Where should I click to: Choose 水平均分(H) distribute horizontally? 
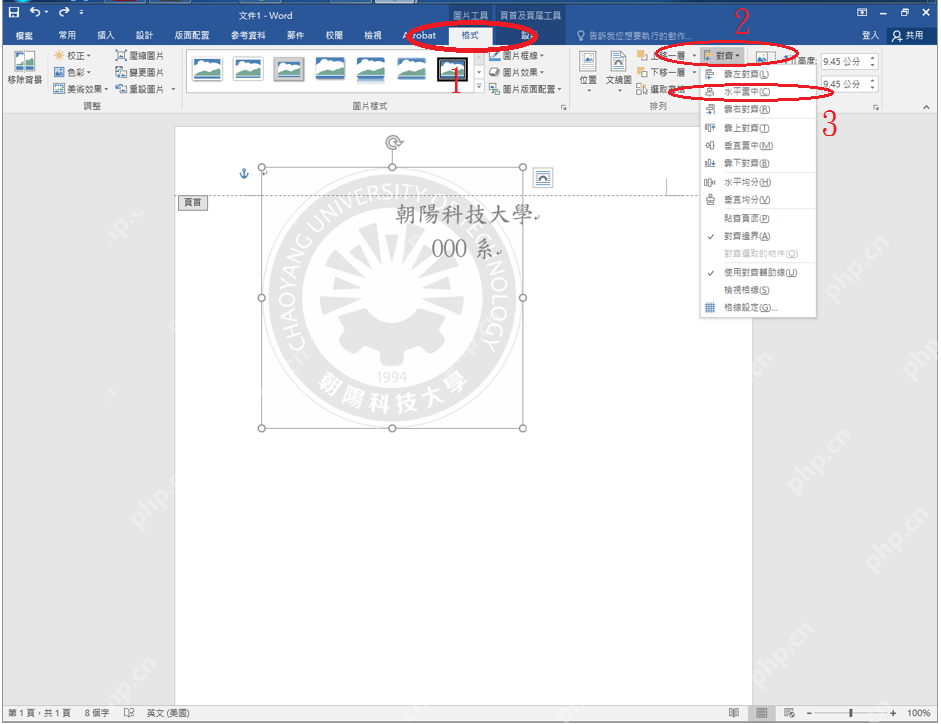(758, 182)
